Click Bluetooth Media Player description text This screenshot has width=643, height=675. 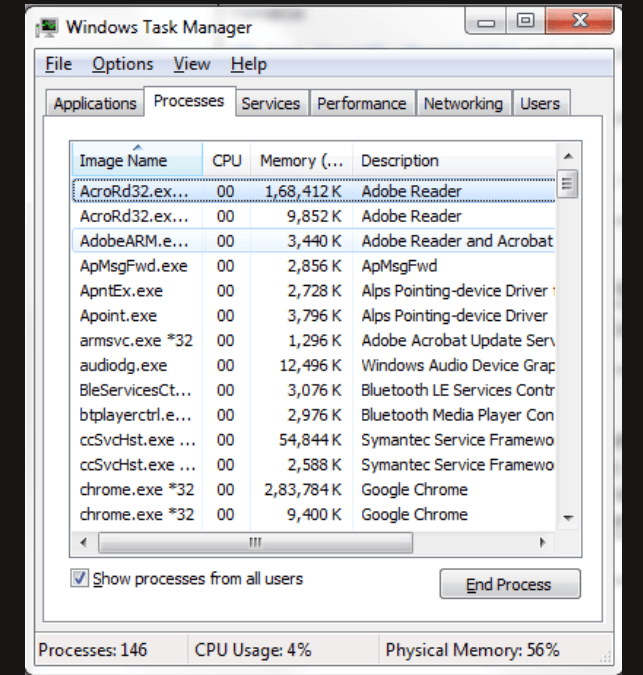click(458, 415)
